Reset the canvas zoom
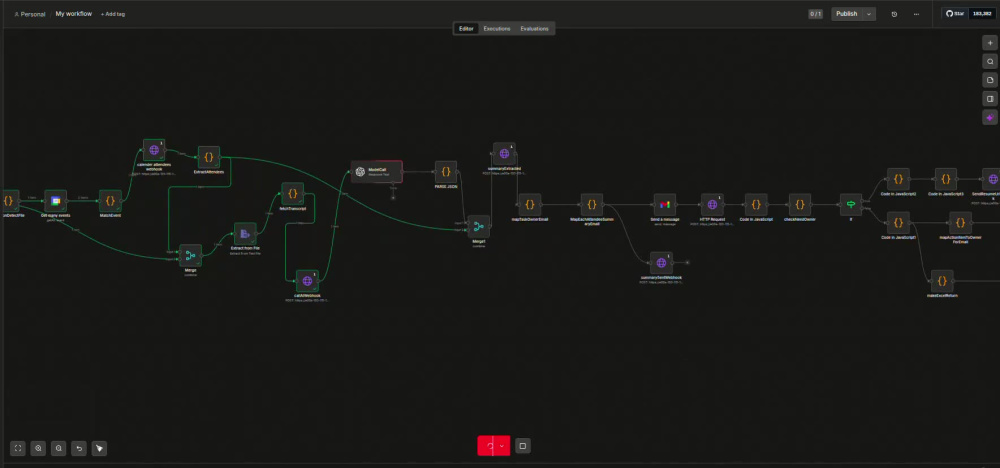Screen dimensions: 1000x468 point(79,448)
